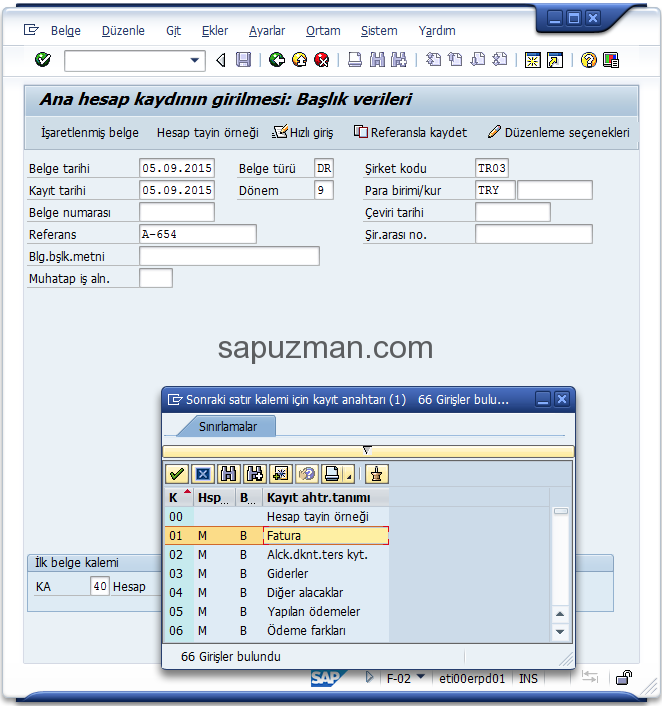The height and width of the screenshot is (706, 662).
Task: Click the Hesap tayin örneği button
Action: point(208,133)
